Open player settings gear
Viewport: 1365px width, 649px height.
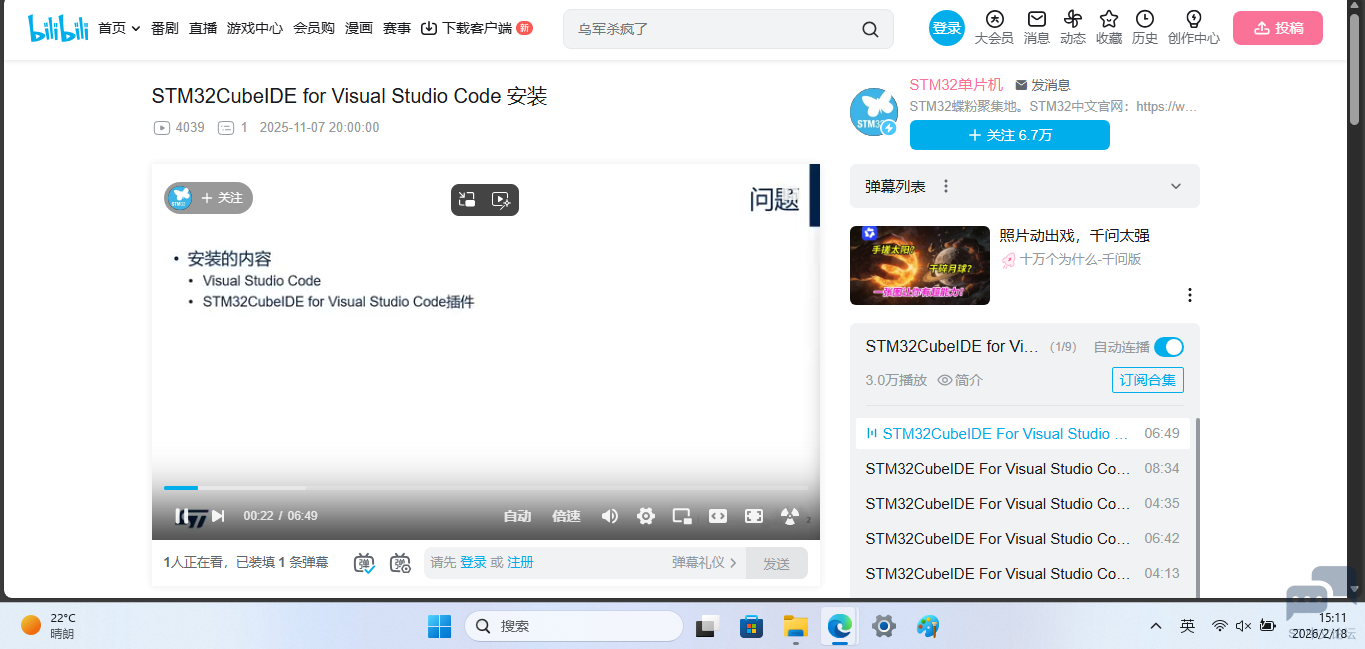(646, 516)
